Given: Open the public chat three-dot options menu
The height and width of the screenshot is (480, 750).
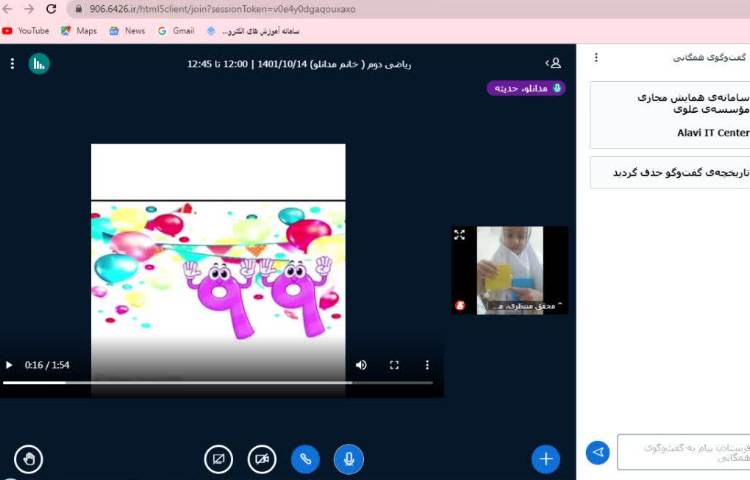Looking at the screenshot, I should [596, 58].
